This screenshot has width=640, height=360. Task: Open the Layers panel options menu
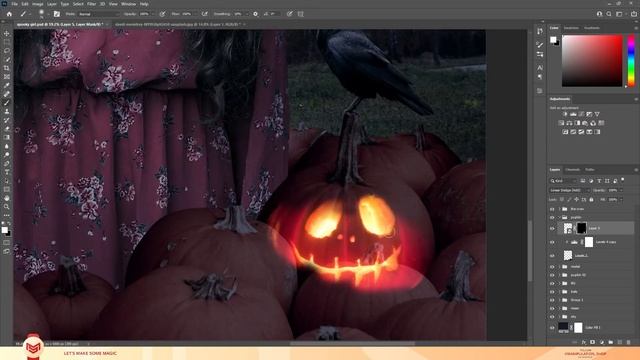click(636, 170)
